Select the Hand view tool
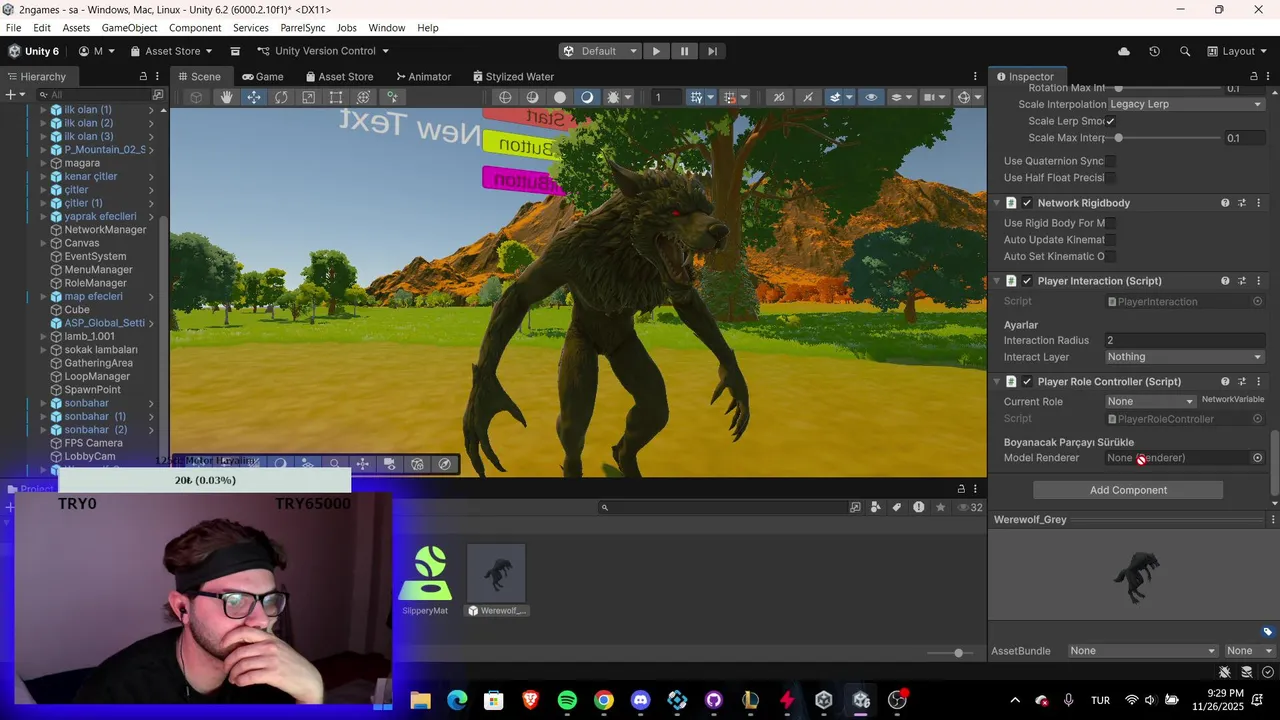Viewport: 1280px width, 720px height. 227,97
